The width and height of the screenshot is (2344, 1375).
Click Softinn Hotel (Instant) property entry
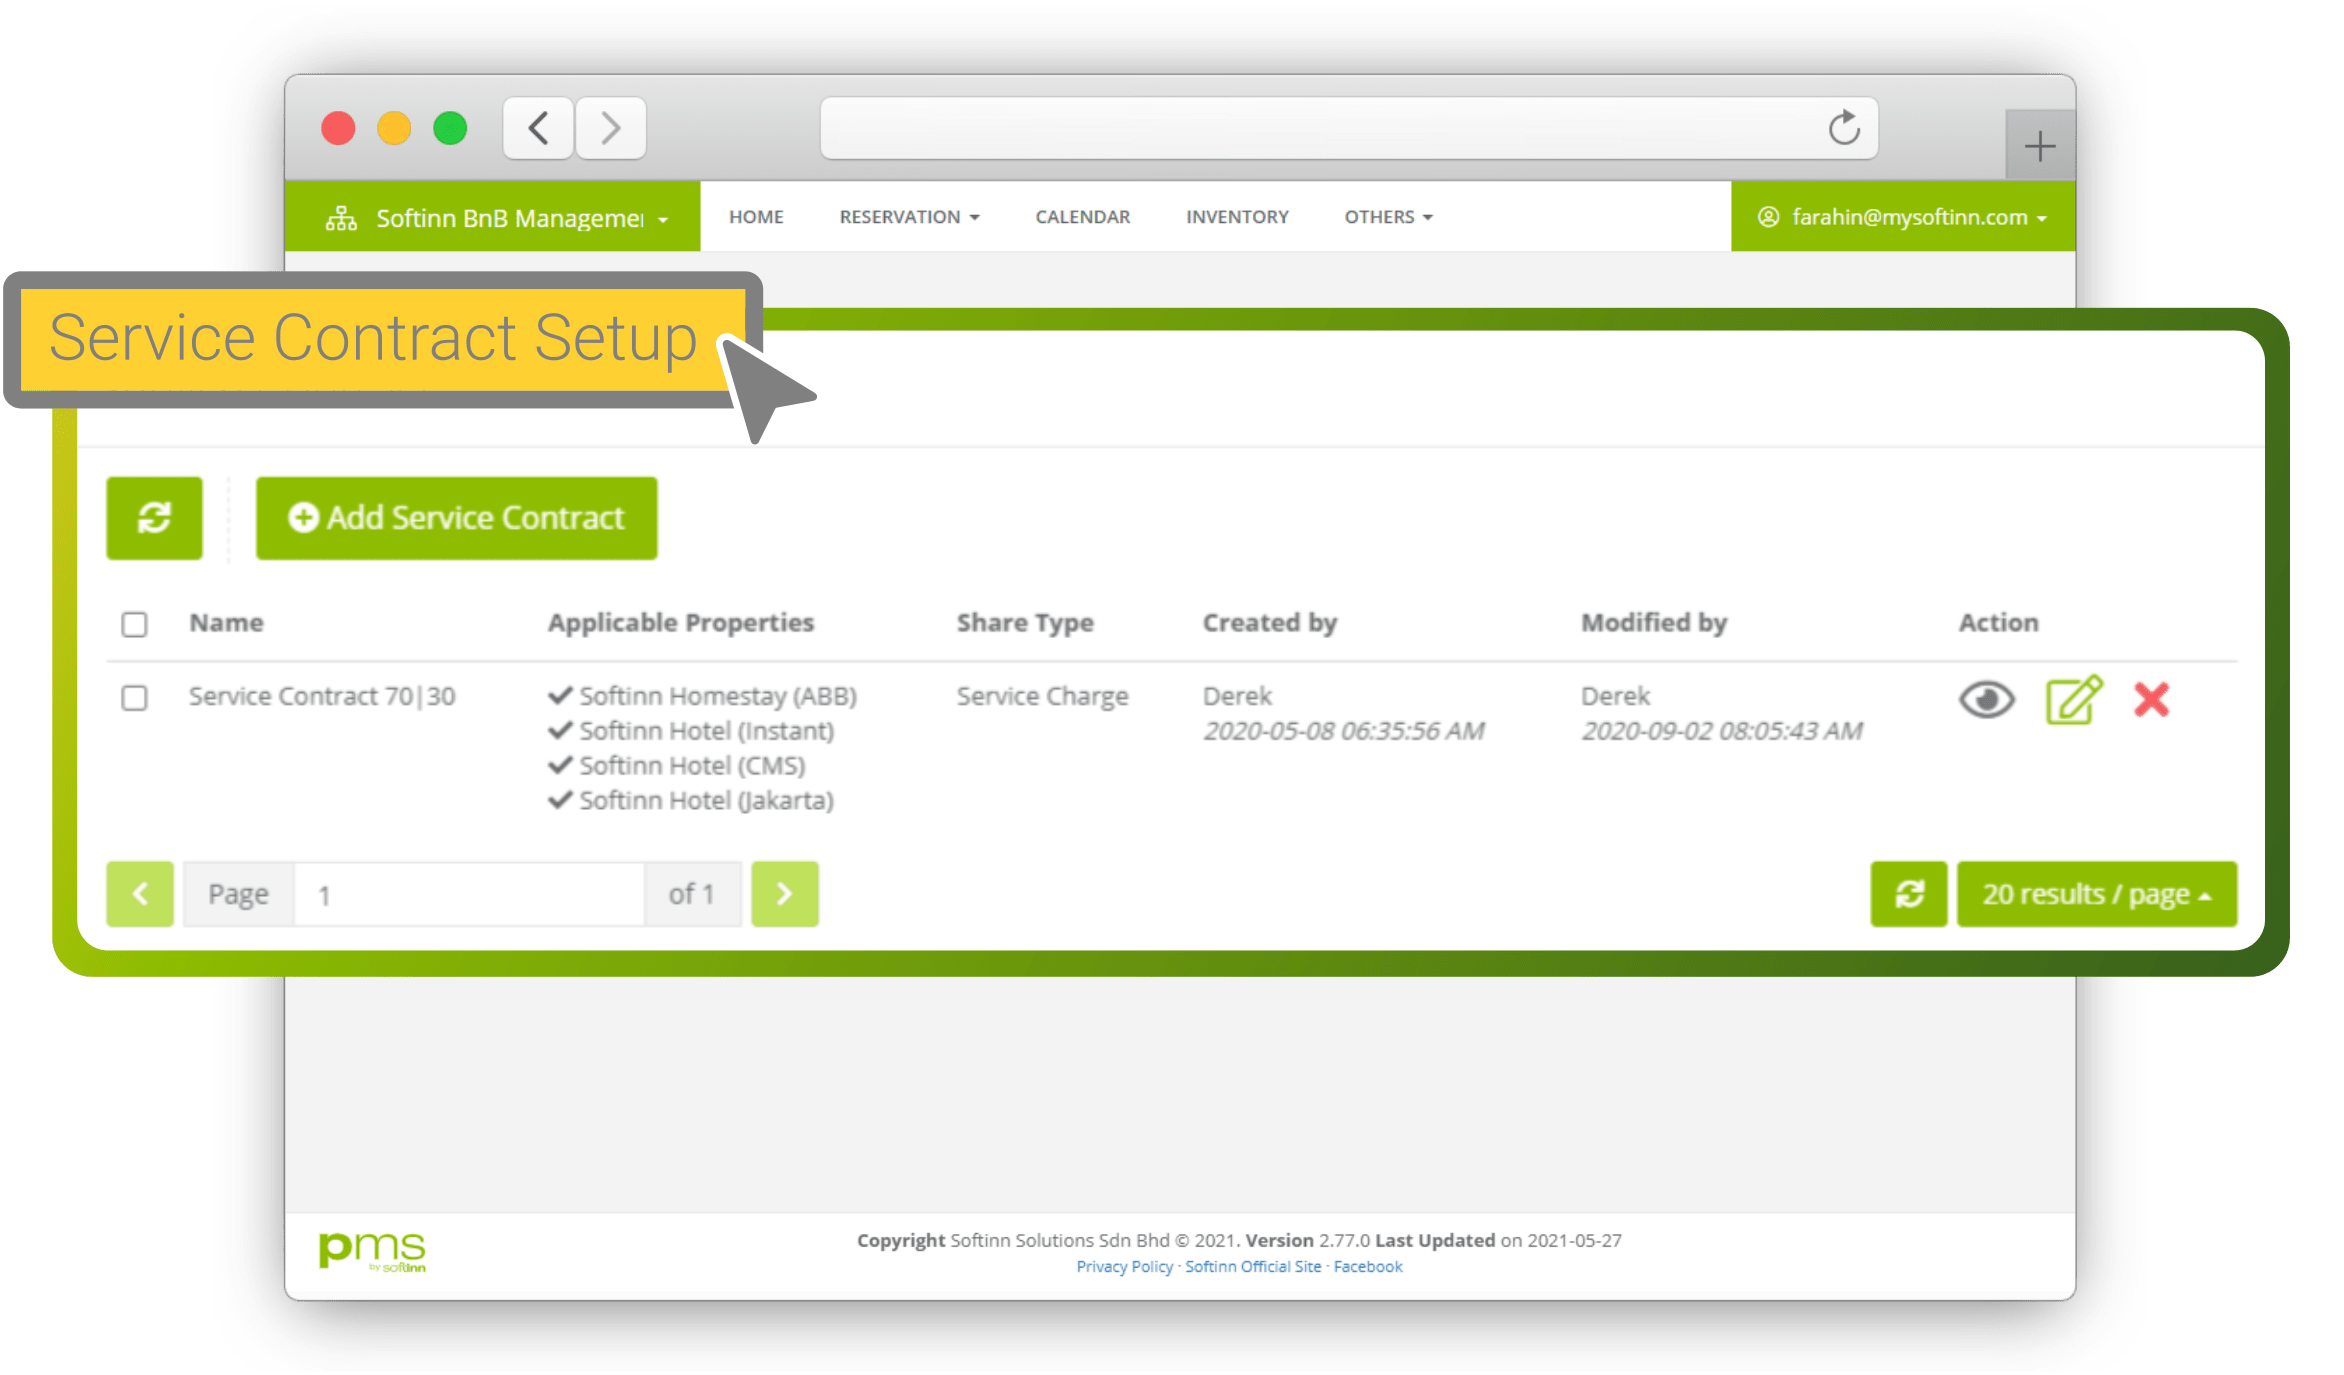tap(691, 731)
